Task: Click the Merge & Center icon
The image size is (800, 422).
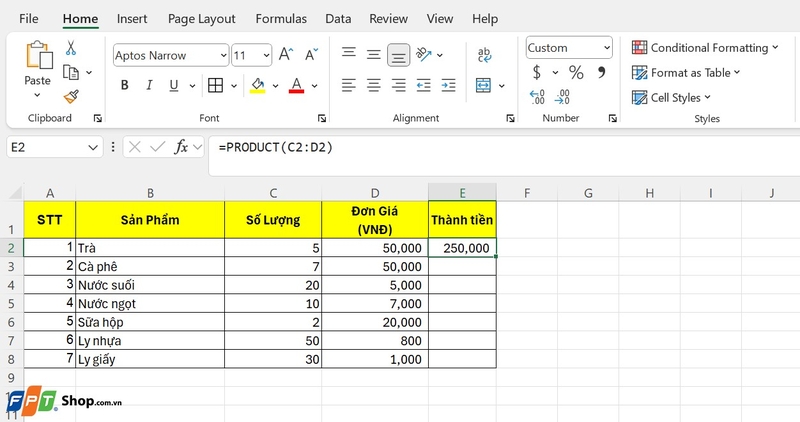Action: [483, 85]
